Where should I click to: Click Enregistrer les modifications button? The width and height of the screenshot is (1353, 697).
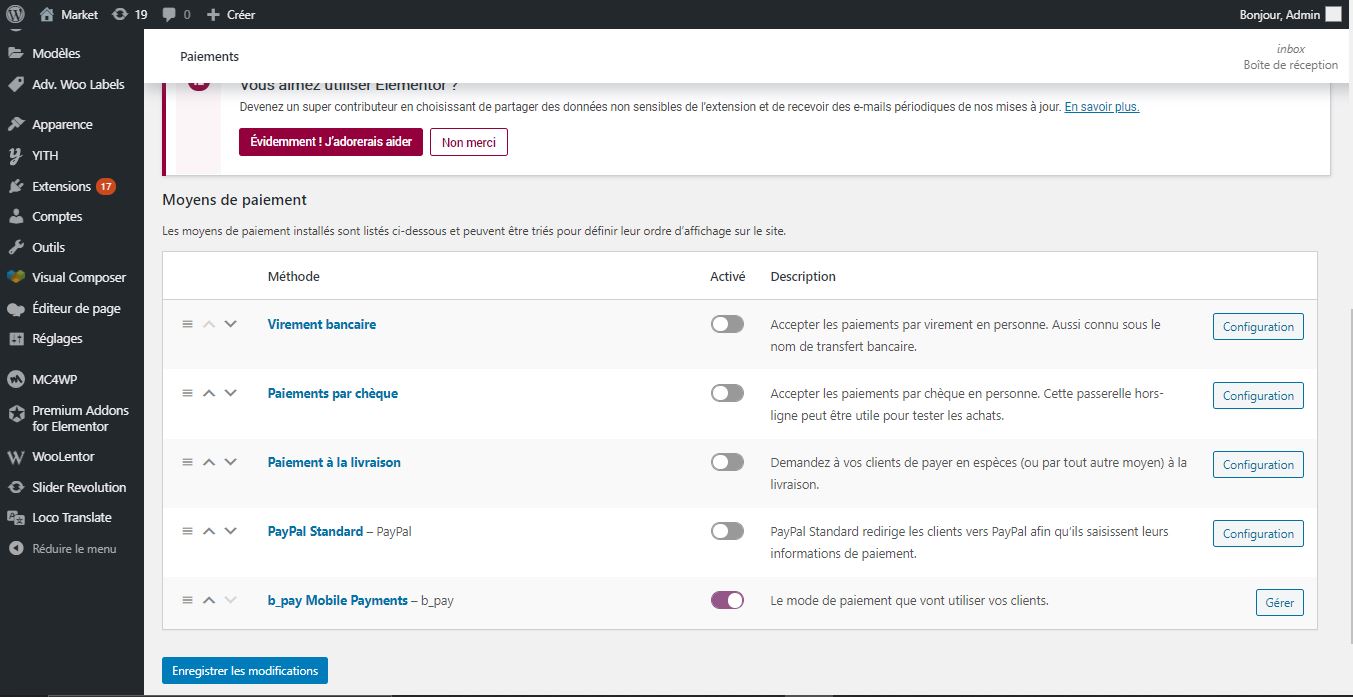click(245, 671)
